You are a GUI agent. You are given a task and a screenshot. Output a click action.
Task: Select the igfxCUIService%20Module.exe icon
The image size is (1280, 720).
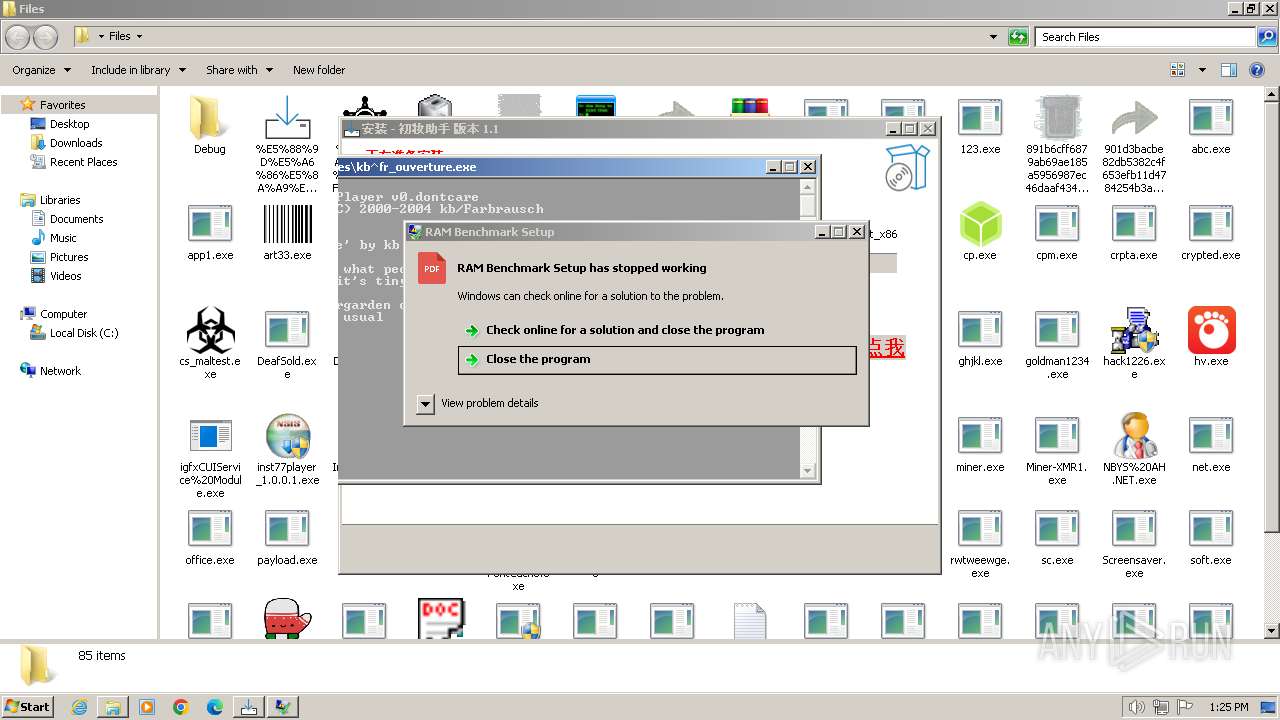tap(210, 437)
